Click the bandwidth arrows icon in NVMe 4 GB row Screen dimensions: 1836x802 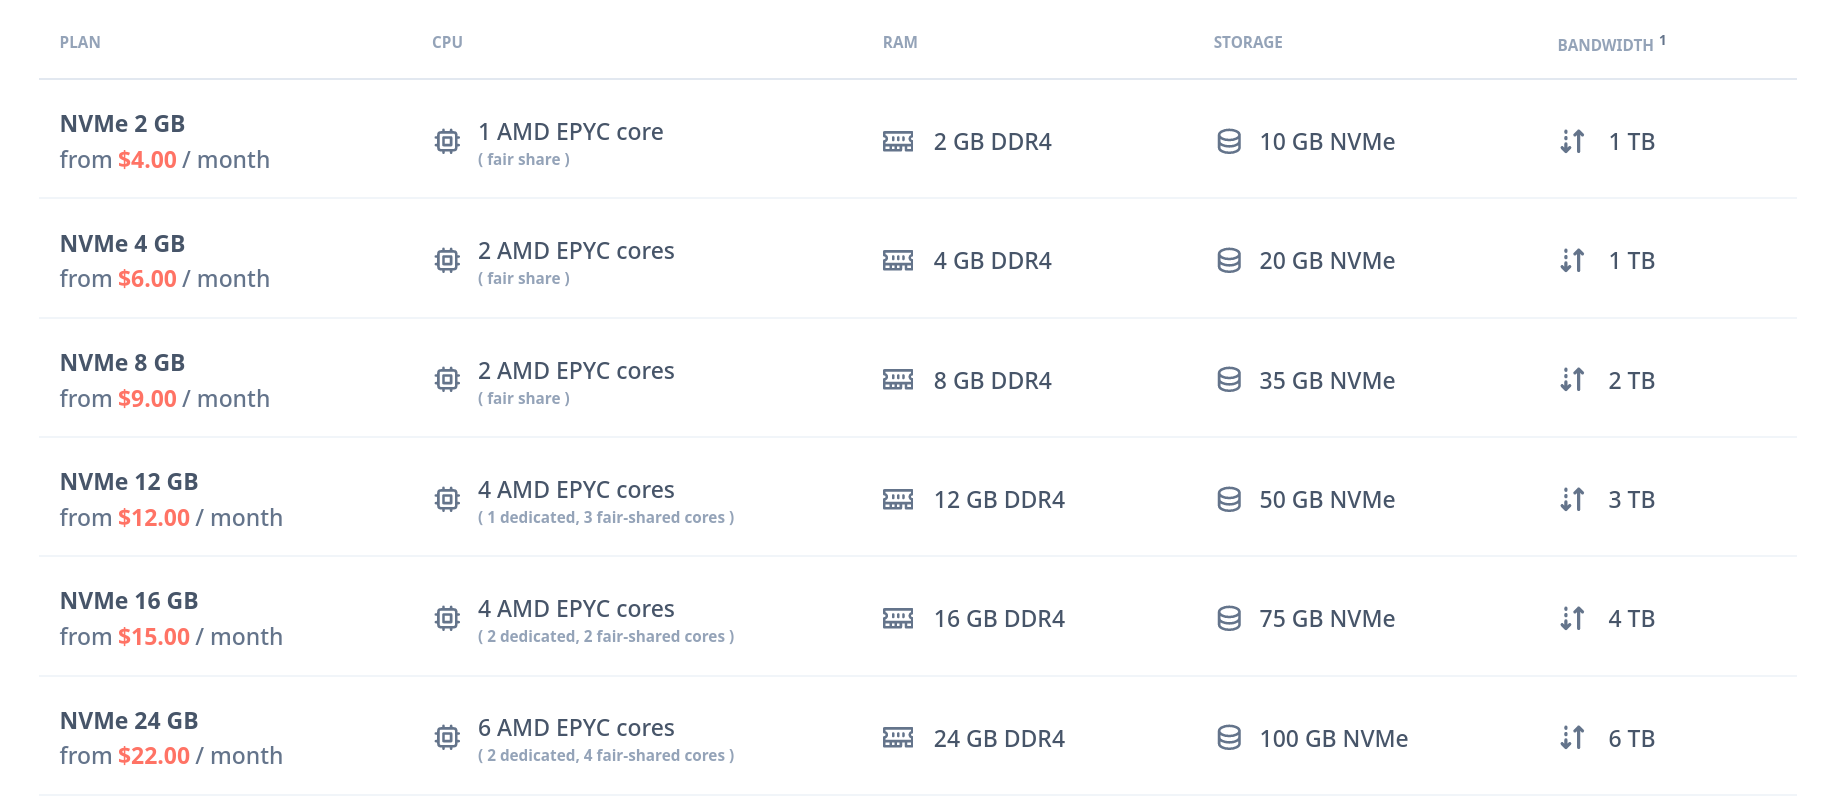(1572, 261)
